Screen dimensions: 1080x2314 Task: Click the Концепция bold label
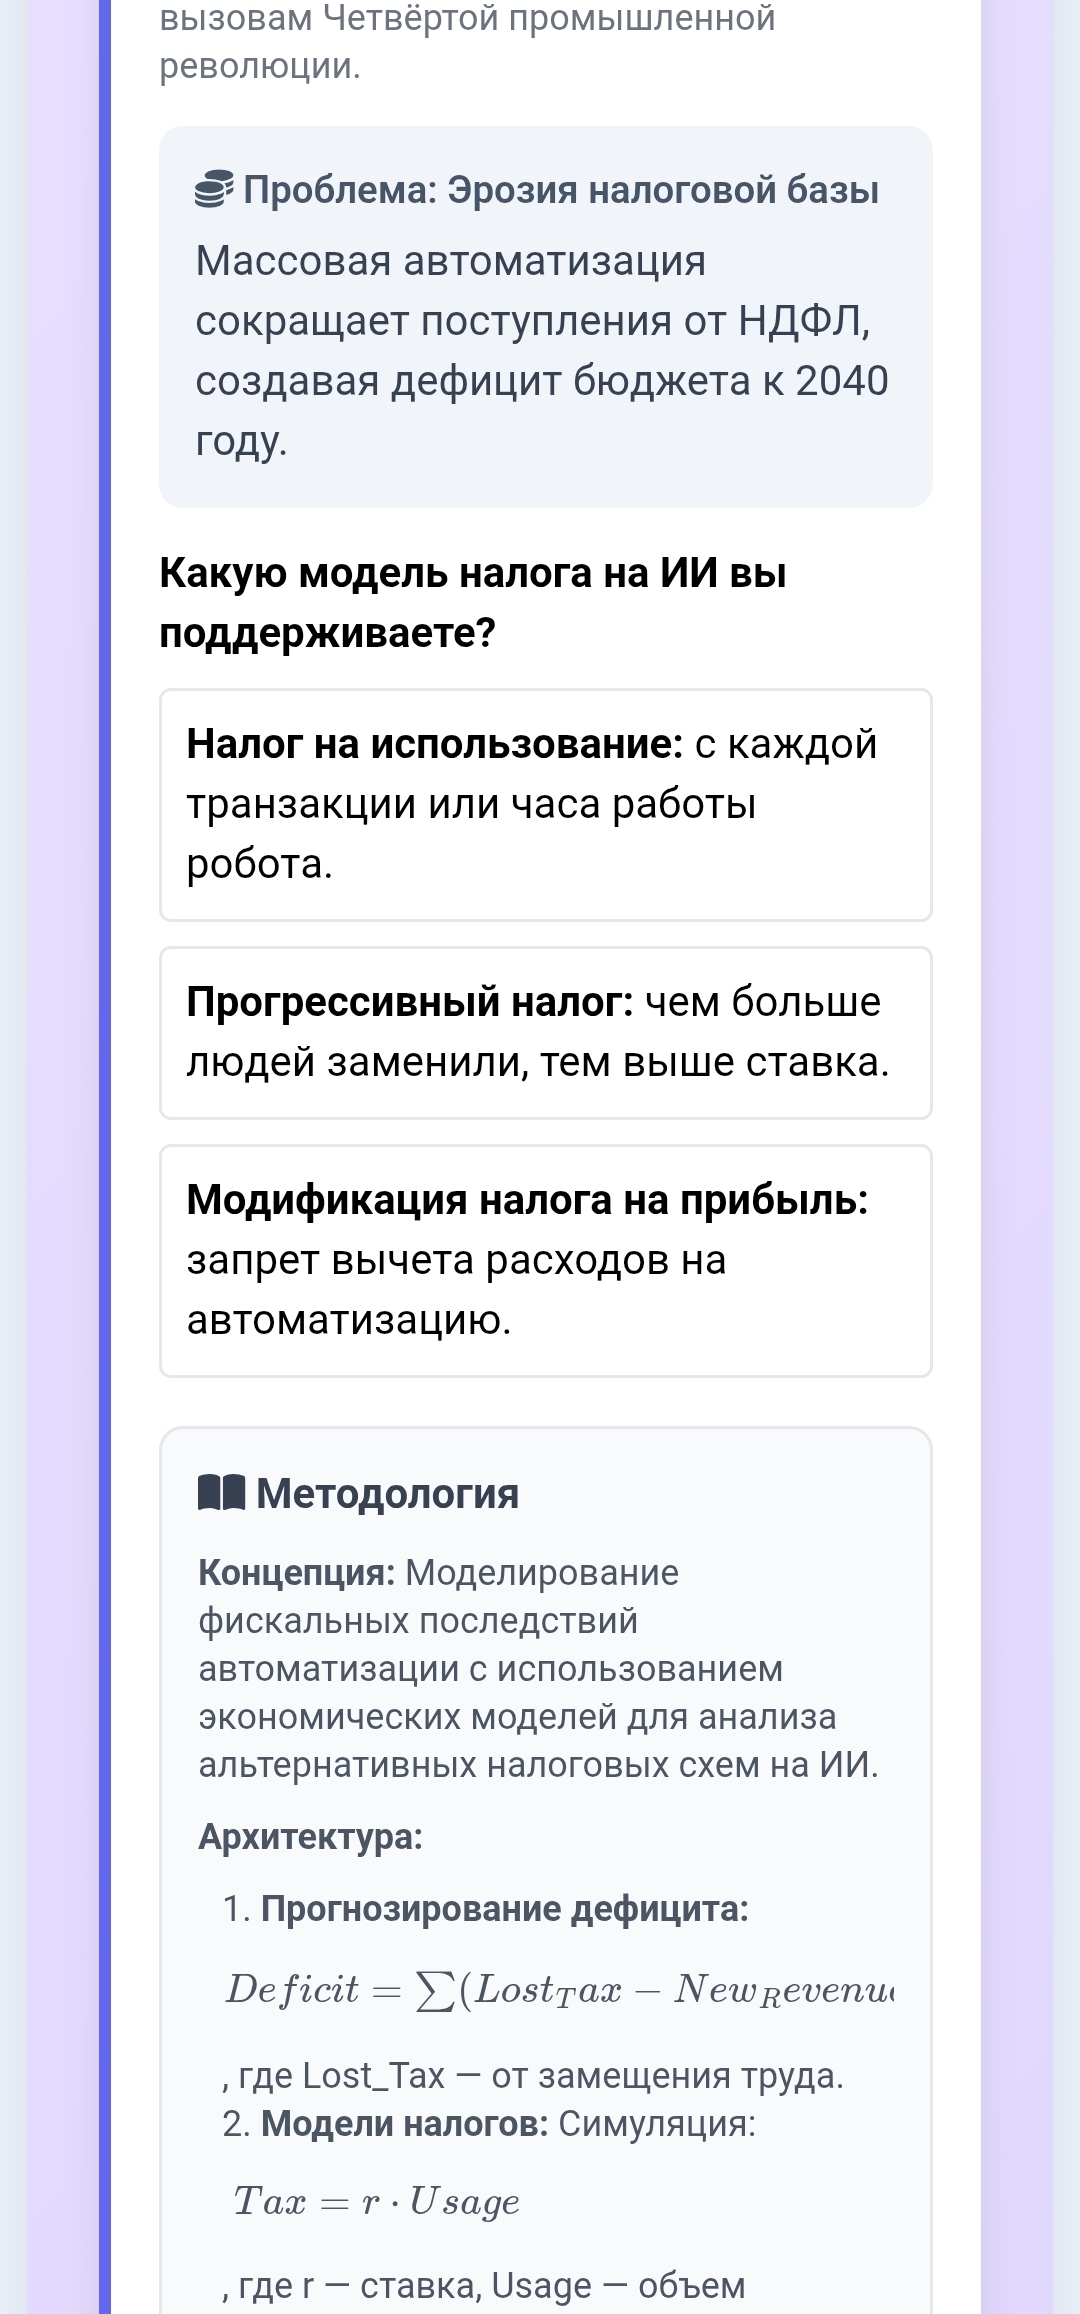[x=297, y=1573]
